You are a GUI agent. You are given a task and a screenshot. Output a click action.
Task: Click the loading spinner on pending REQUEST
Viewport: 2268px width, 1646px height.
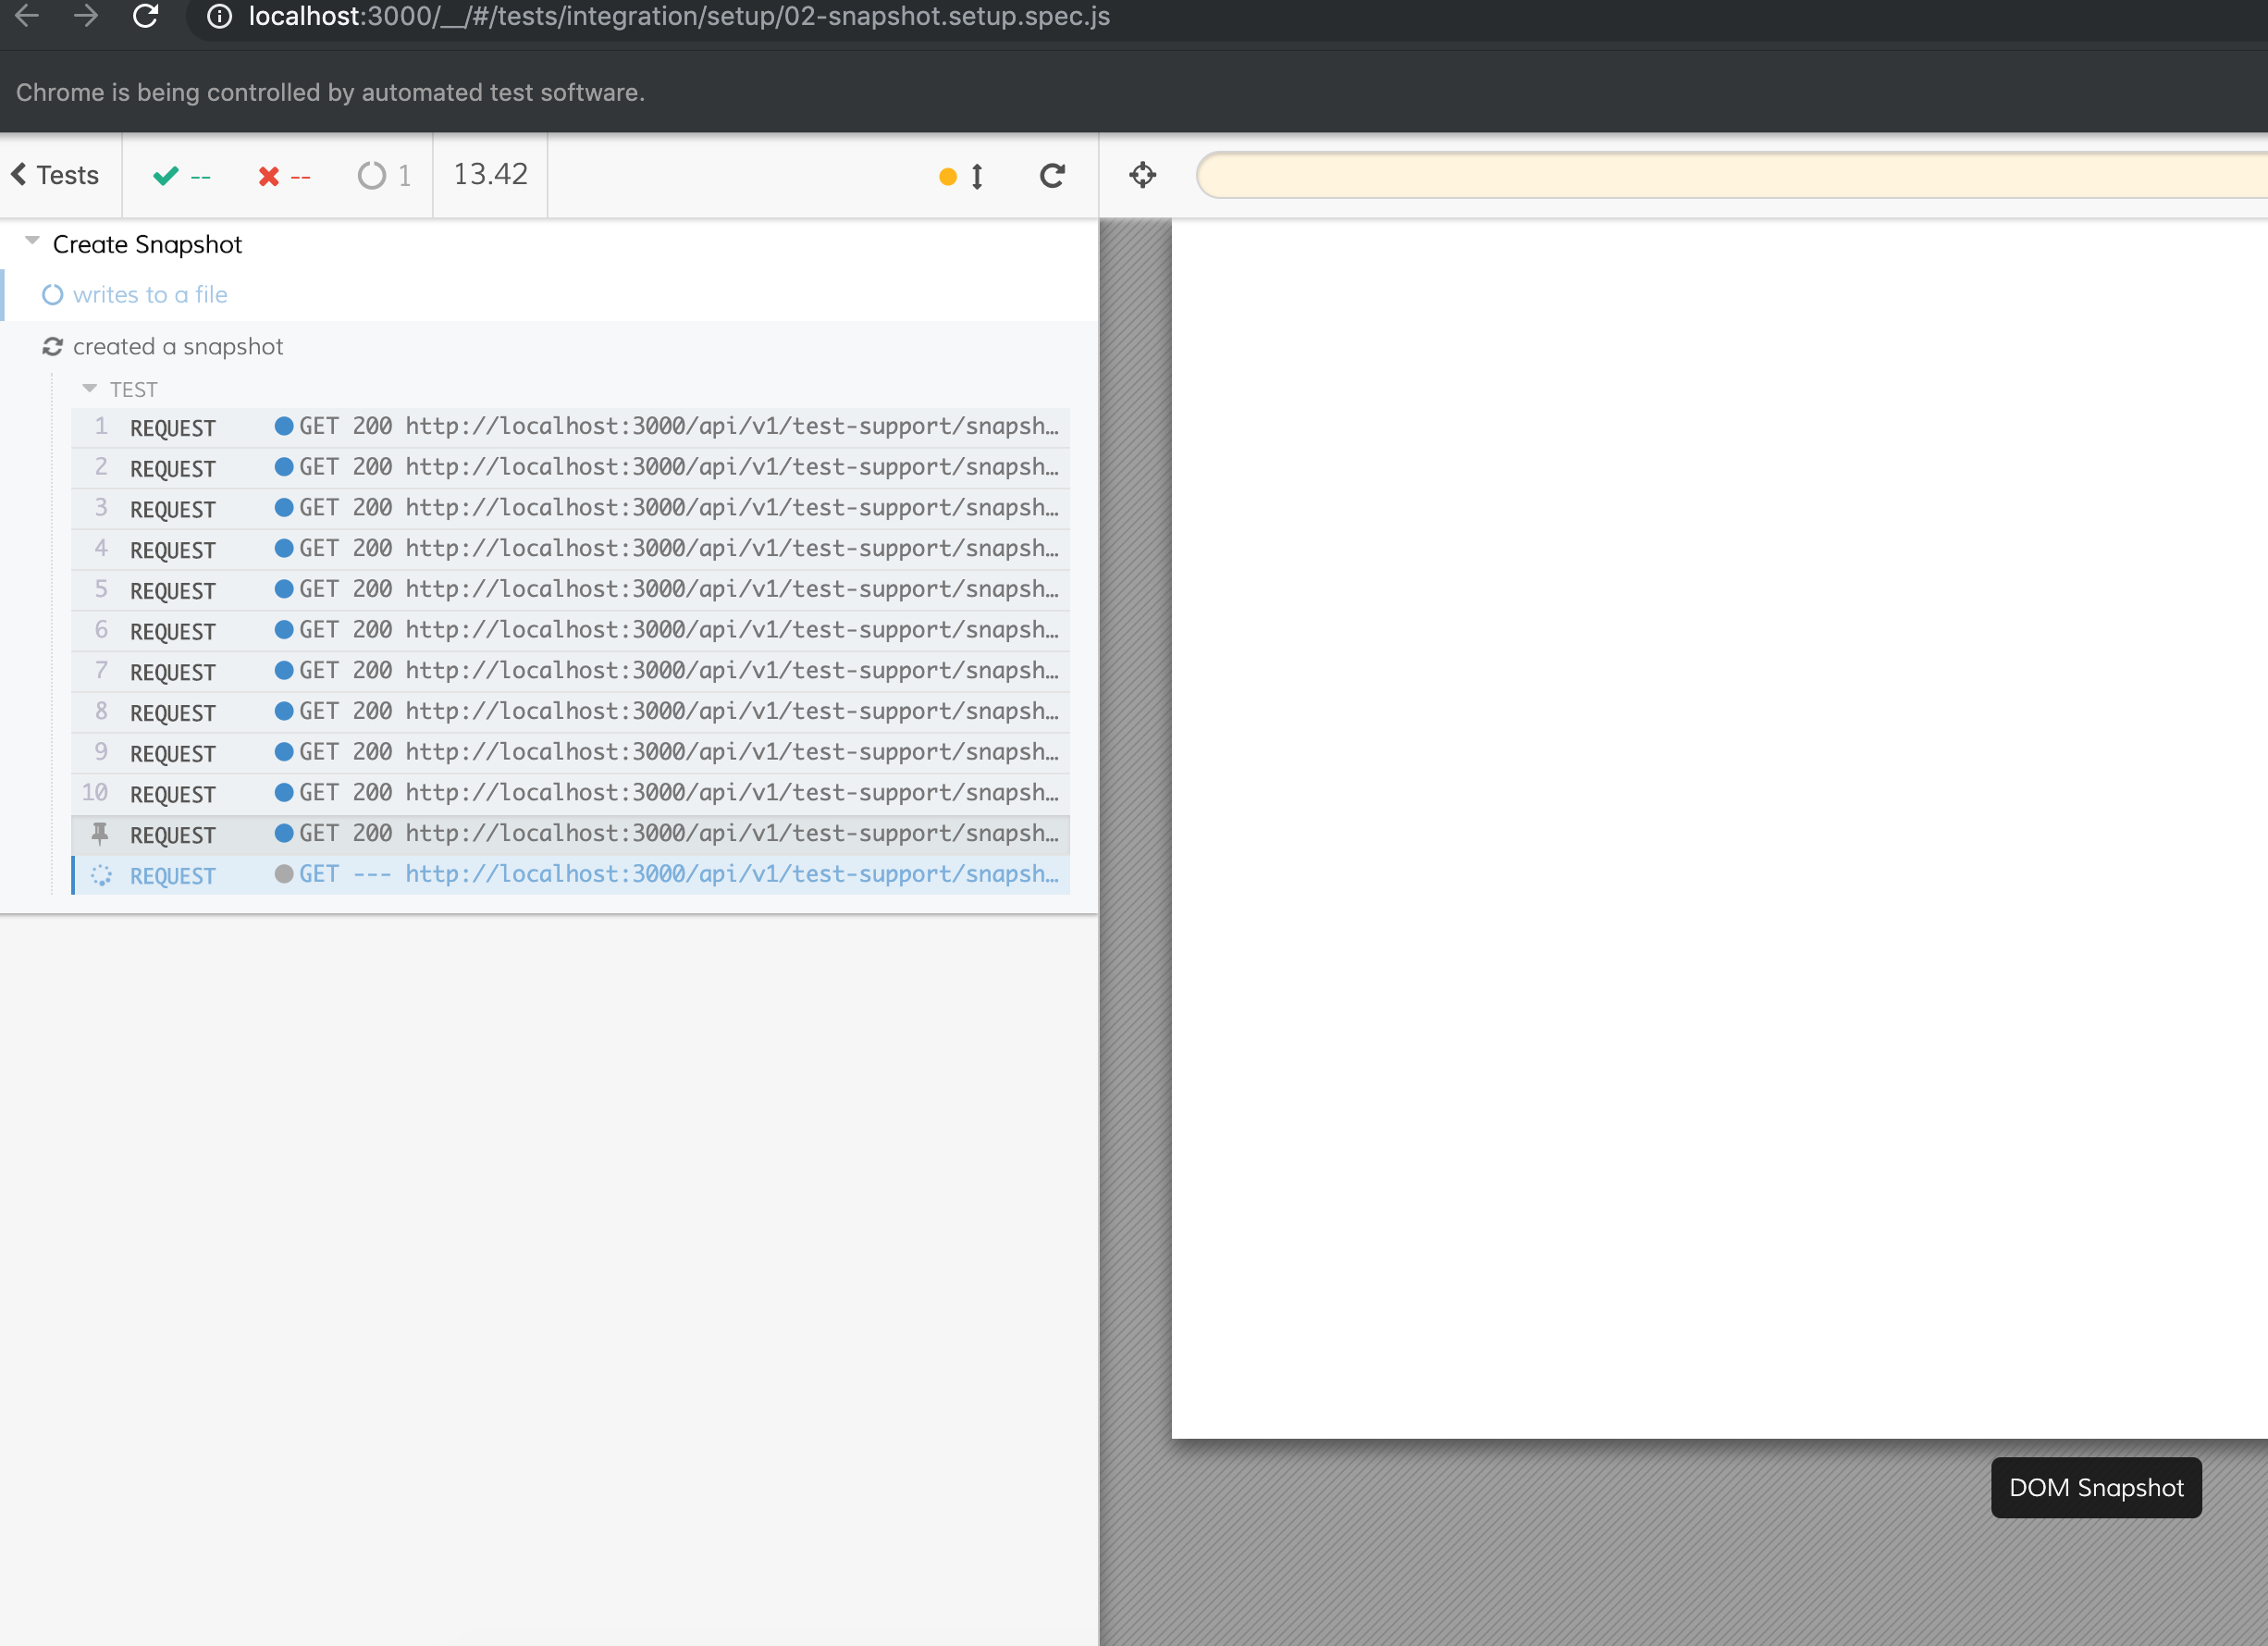[x=101, y=875]
